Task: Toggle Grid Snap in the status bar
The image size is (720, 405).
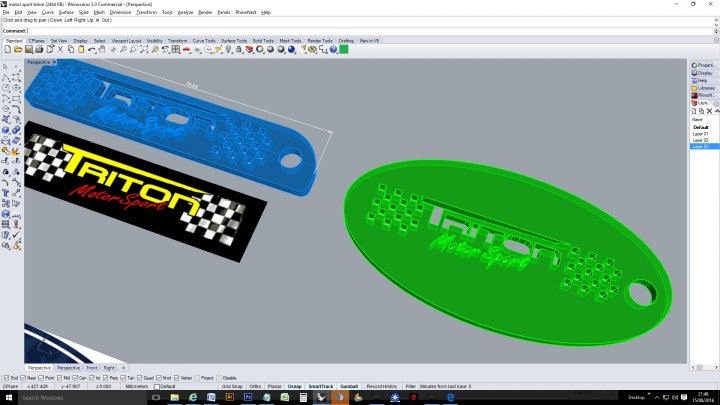Action: pyautogui.click(x=232, y=387)
